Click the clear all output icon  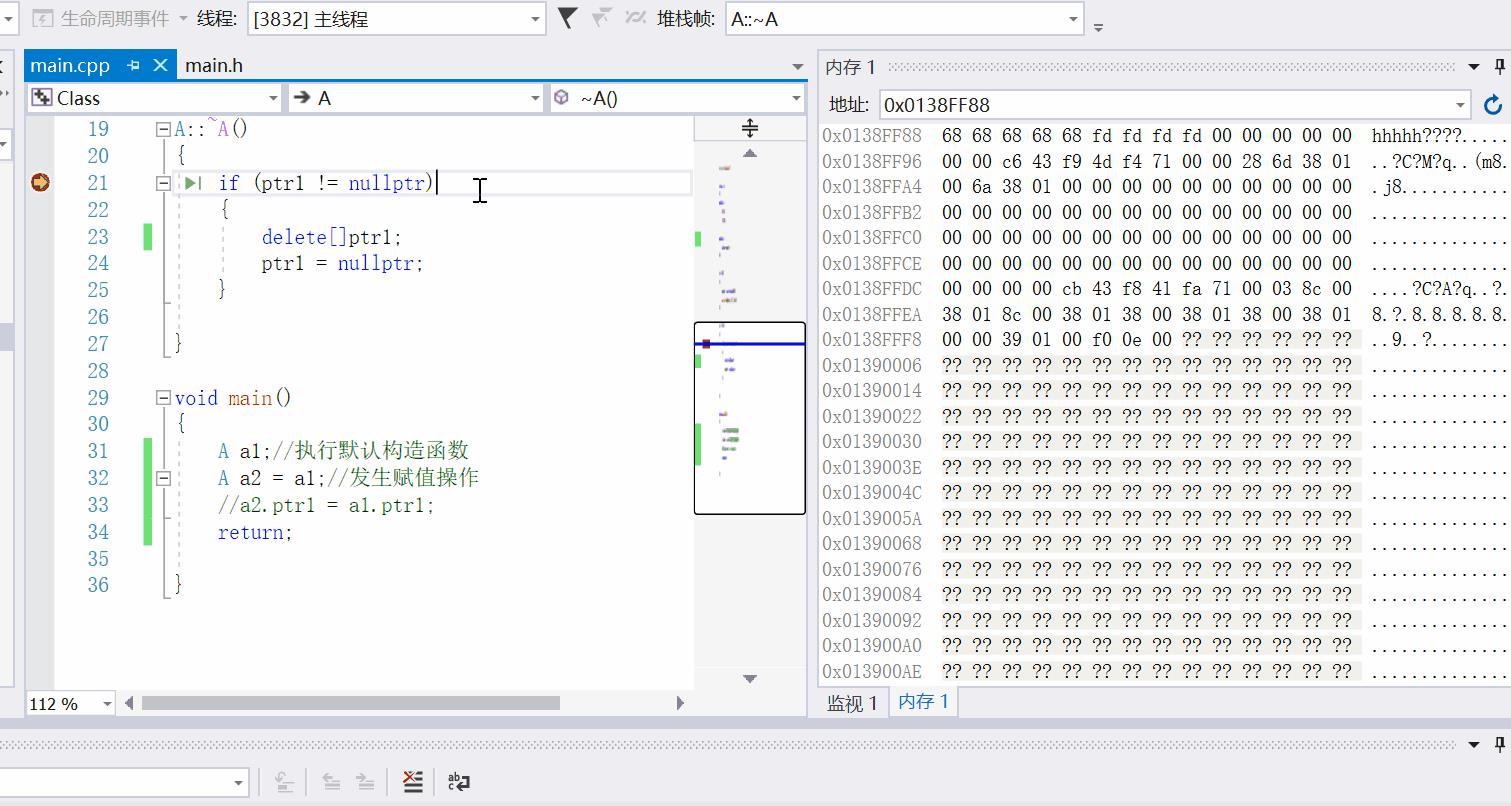pyautogui.click(x=413, y=782)
